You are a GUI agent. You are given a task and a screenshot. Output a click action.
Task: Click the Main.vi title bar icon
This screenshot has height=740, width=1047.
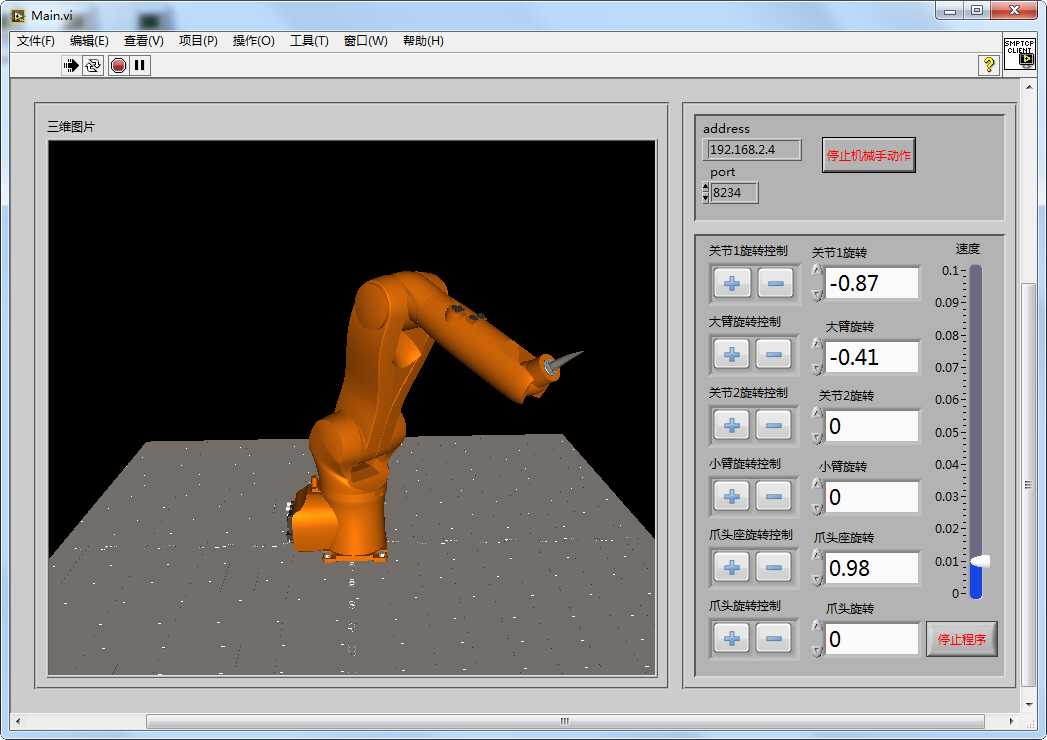pyautogui.click(x=18, y=15)
